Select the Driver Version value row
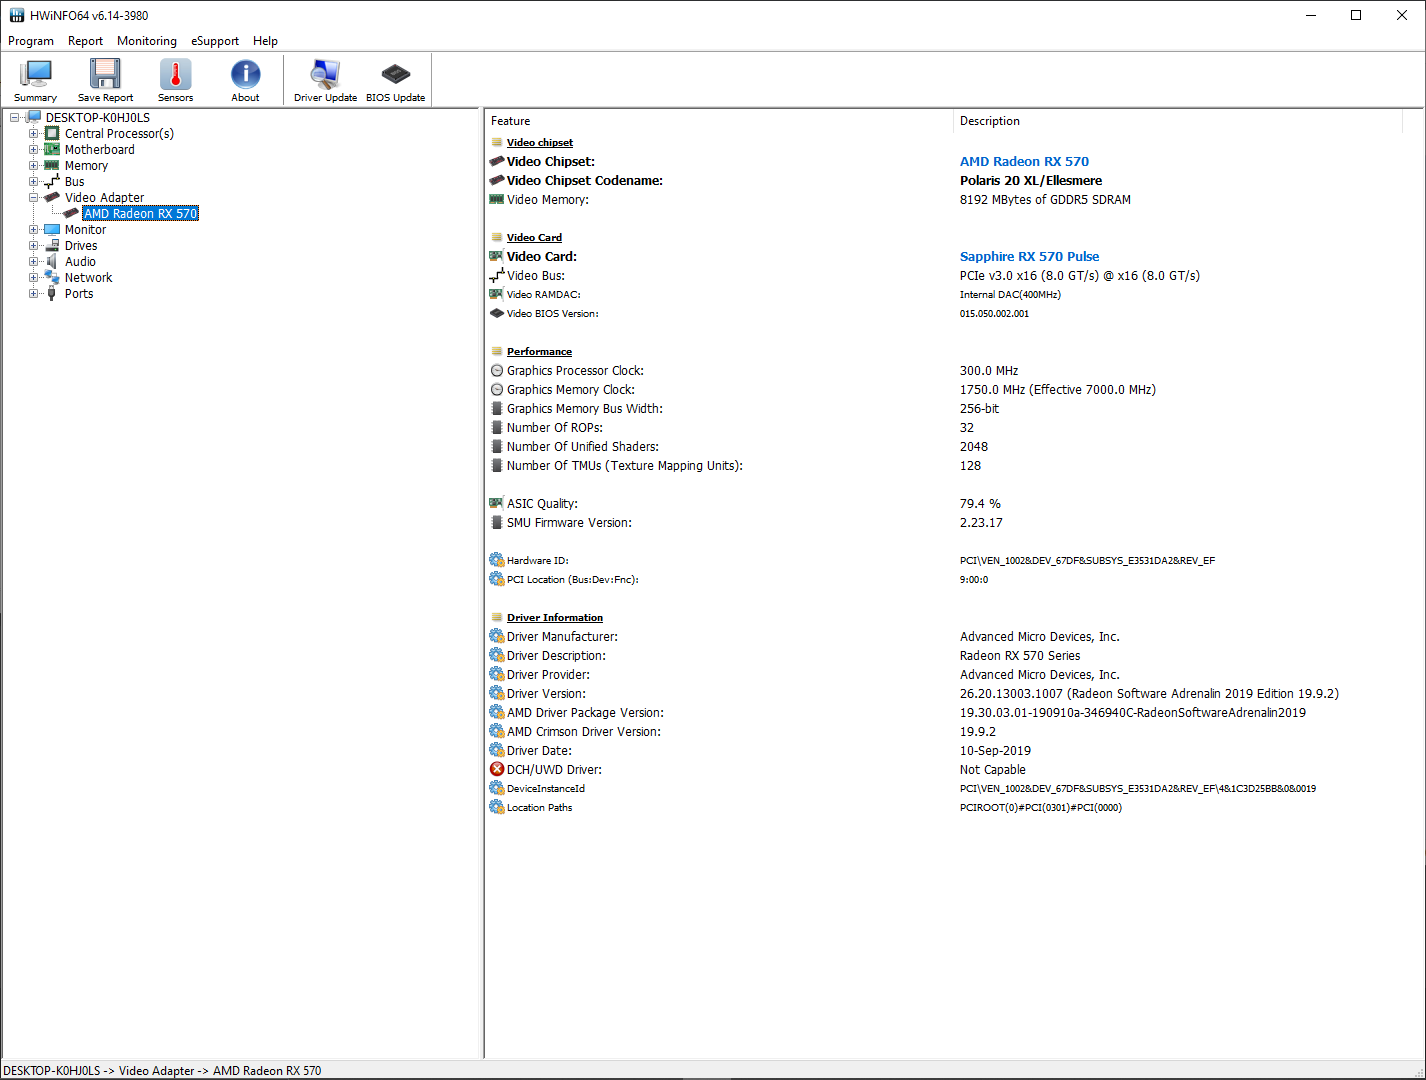The height and width of the screenshot is (1080, 1426). coord(1149,693)
